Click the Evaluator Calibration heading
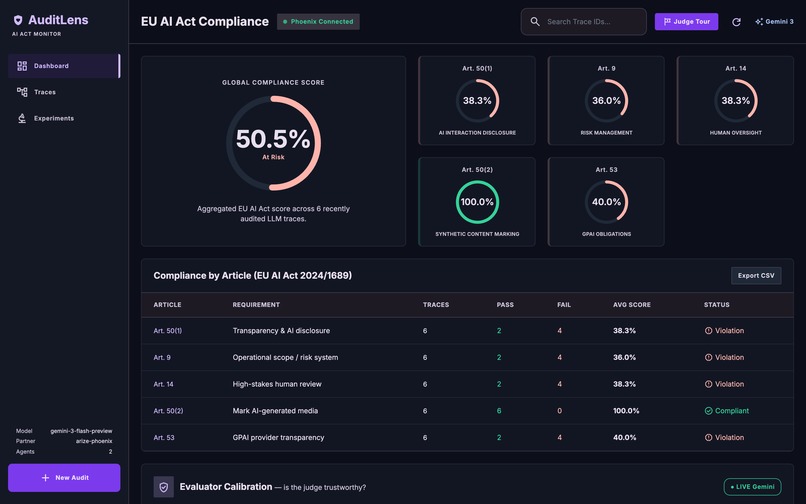 pyautogui.click(x=226, y=487)
